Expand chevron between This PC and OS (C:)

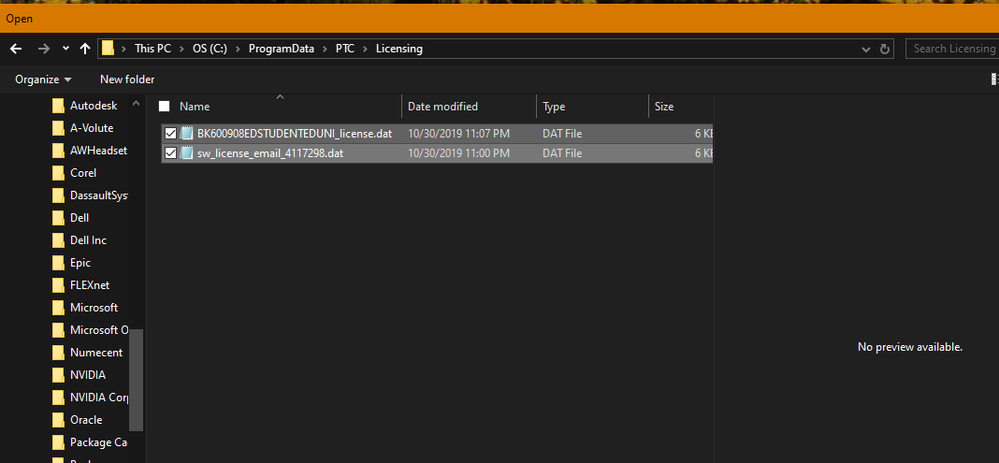(x=182, y=48)
